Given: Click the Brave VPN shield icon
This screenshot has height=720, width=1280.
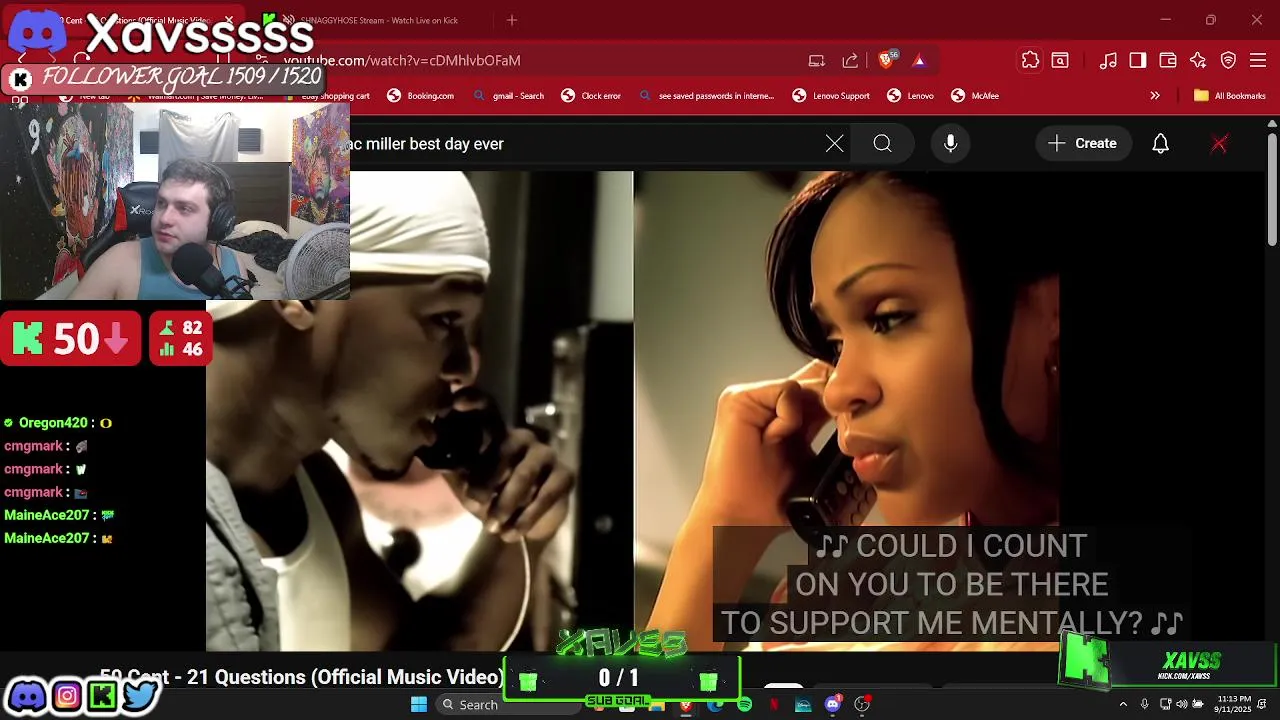Looking at the screenshot, I should pyautogui.click(x=1228, y=60).
